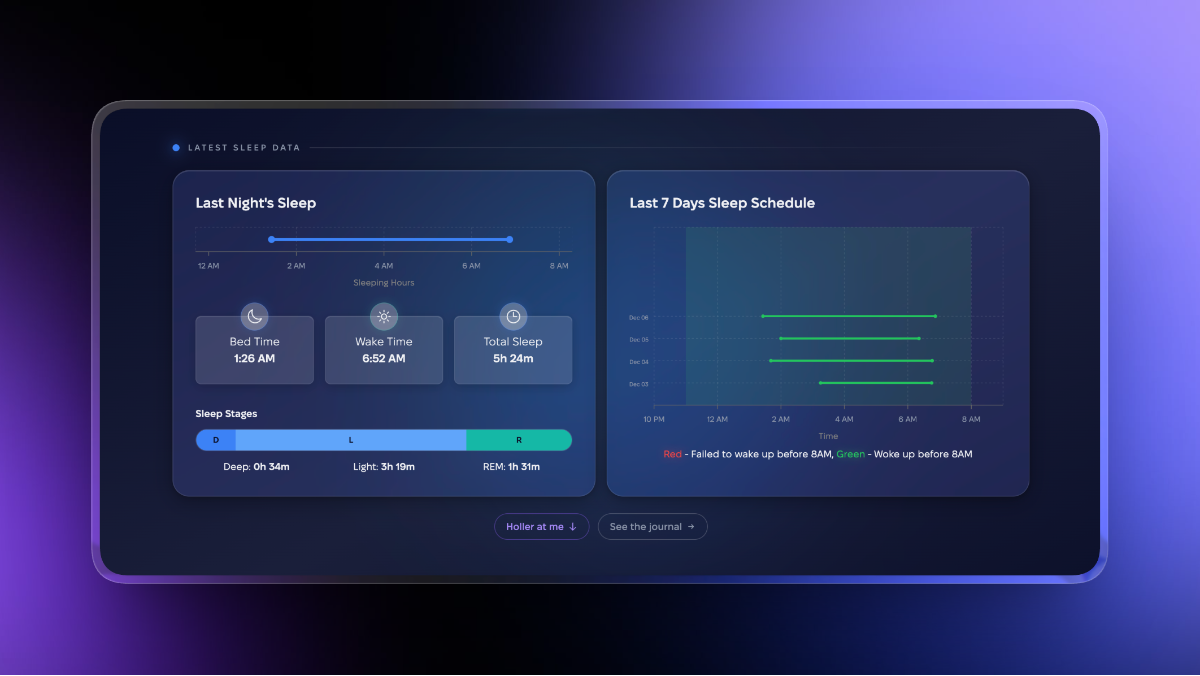1200x676 pixels.
Task: Click the Green legend label below chart
Action: coord(850,454)
